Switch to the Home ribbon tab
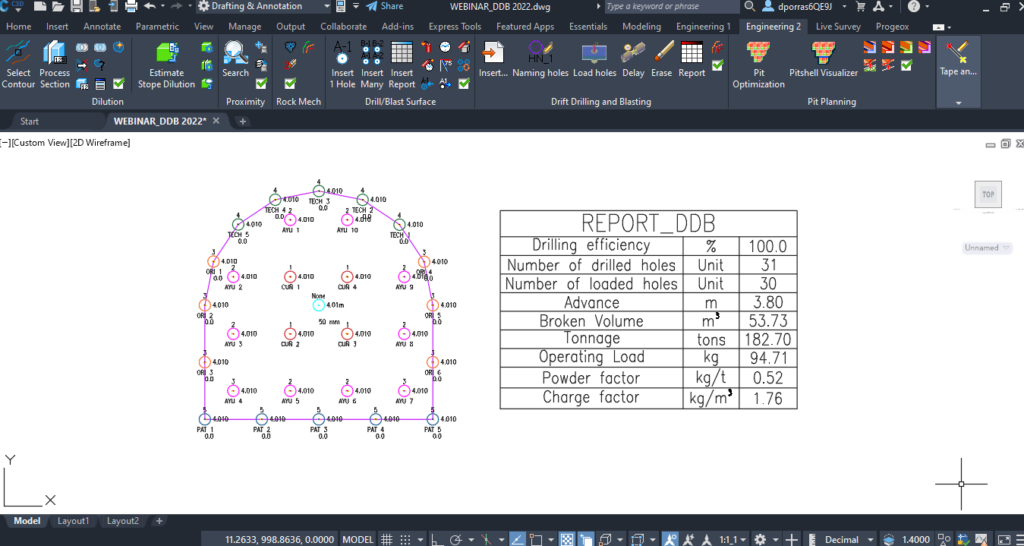This screenshot has width=1024, height=546. point(18,27)
